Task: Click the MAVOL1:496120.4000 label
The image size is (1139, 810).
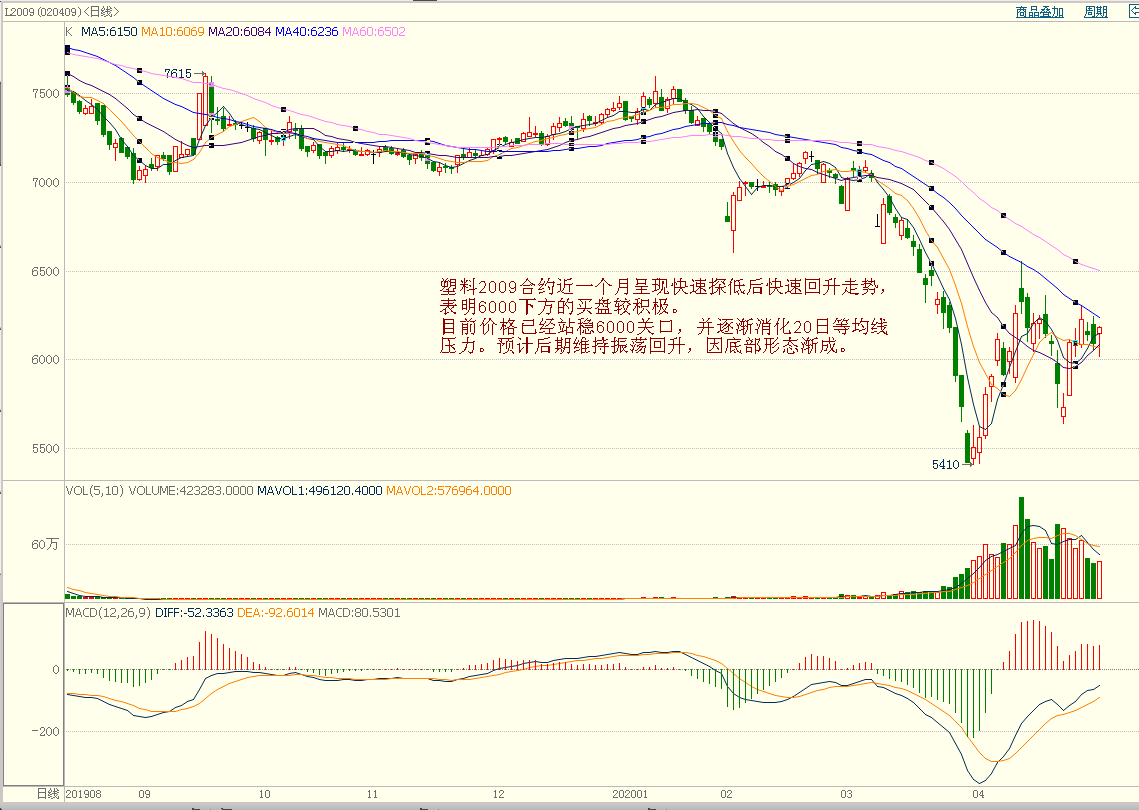Action: tap(320, 491)
